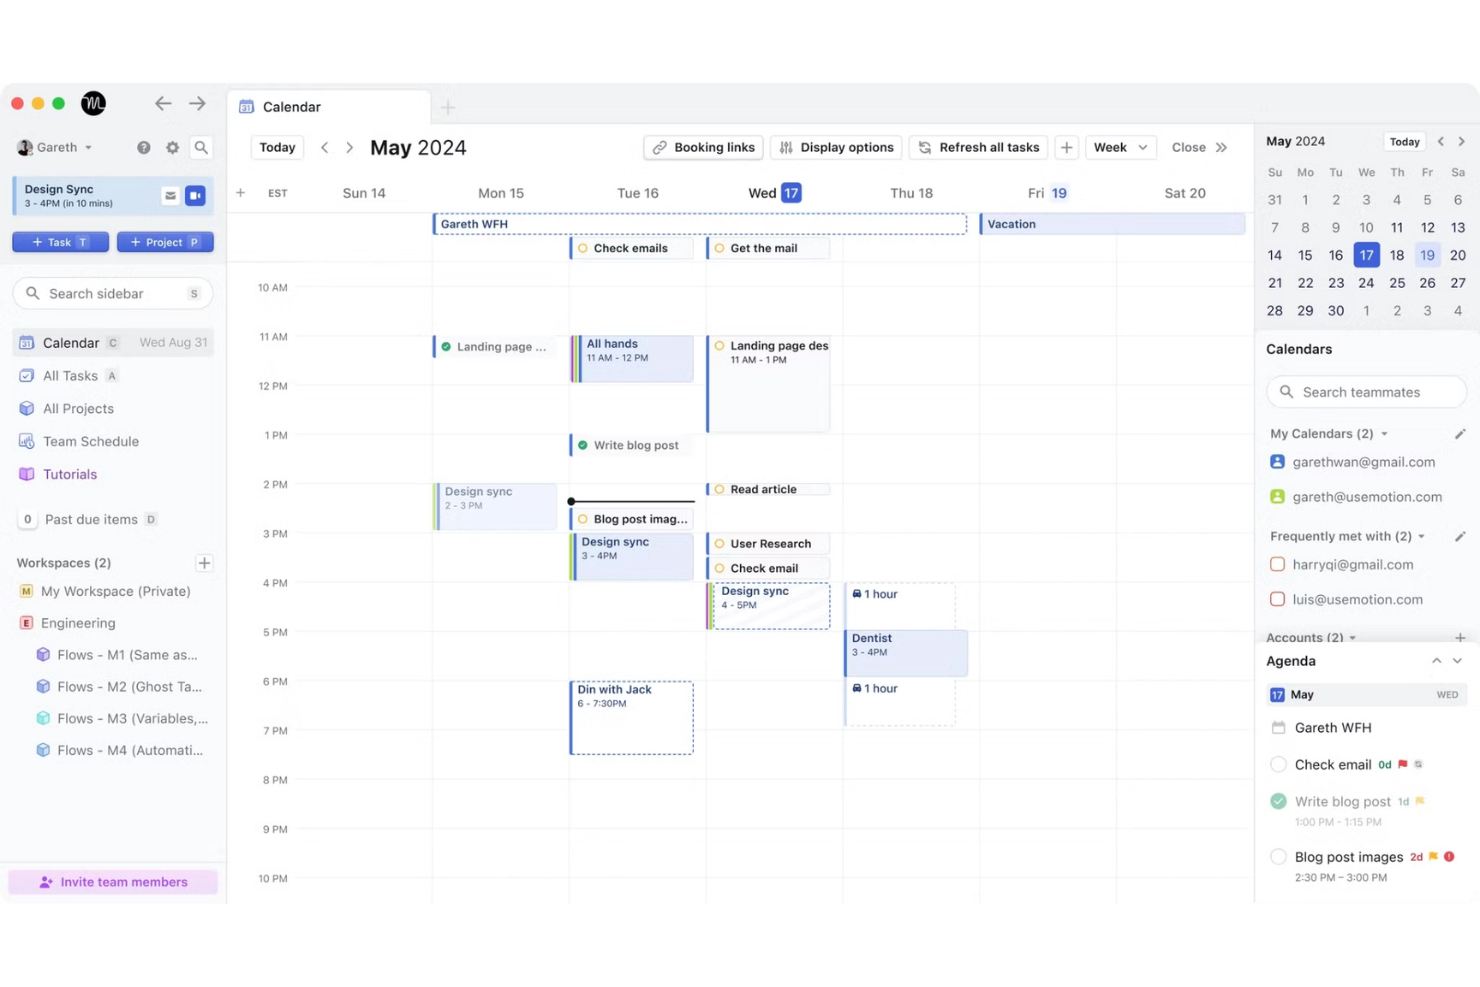Viewport: 1480px width, 987px height.
Task: Mark the Check email agenda task complete
Action: click(1278, 765)
